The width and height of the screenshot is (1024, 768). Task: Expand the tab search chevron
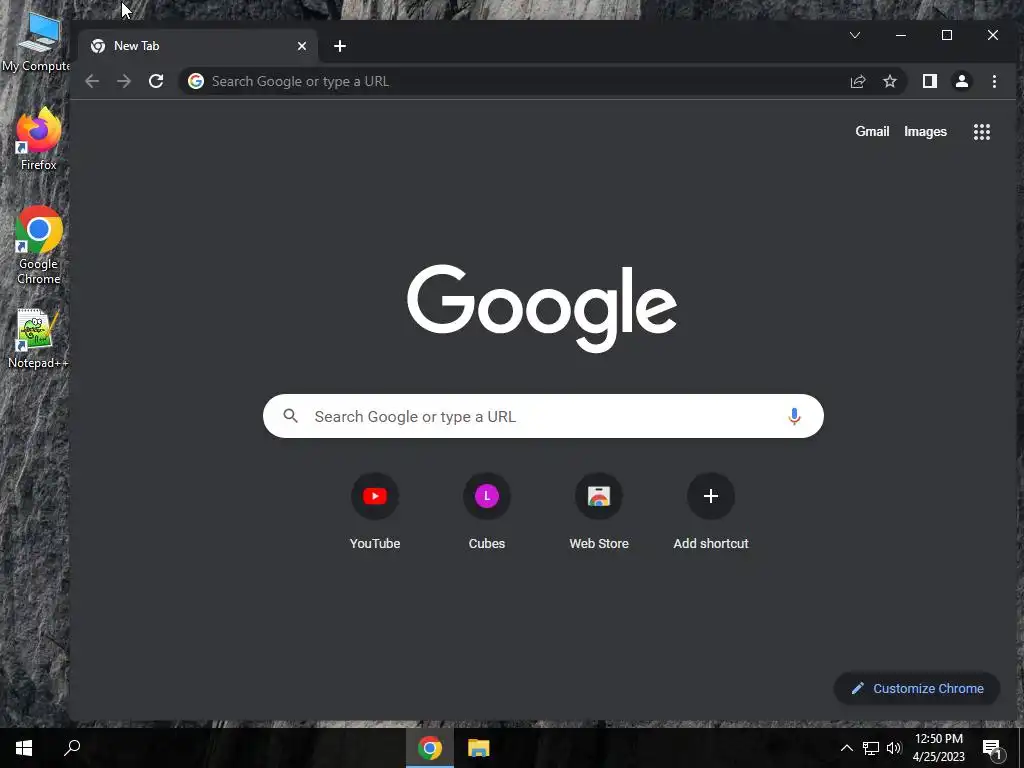click(x=855, y=35)
